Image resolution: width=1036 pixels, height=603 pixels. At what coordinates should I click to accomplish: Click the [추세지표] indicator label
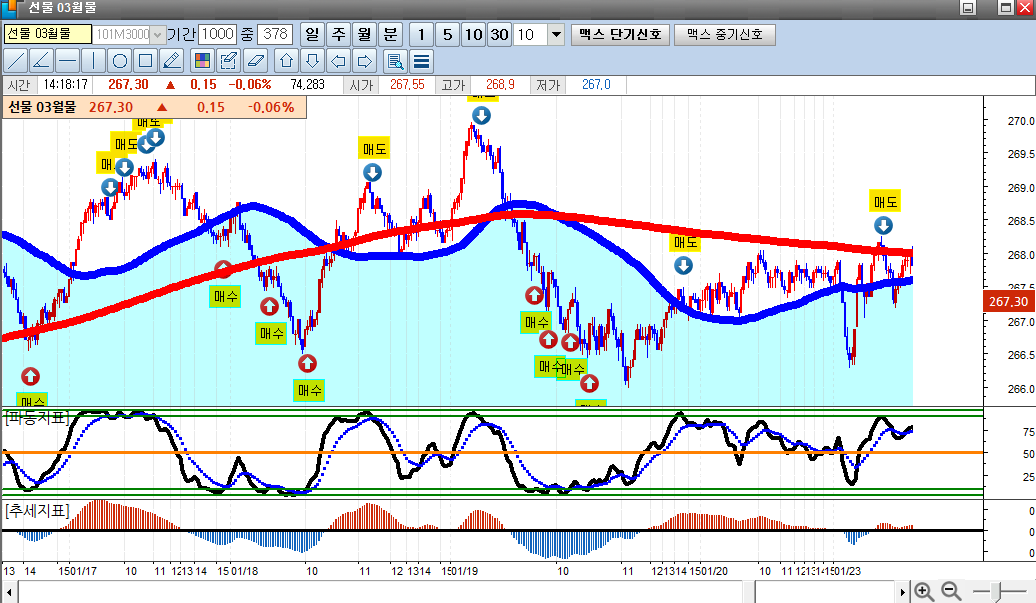pos(36,510)
